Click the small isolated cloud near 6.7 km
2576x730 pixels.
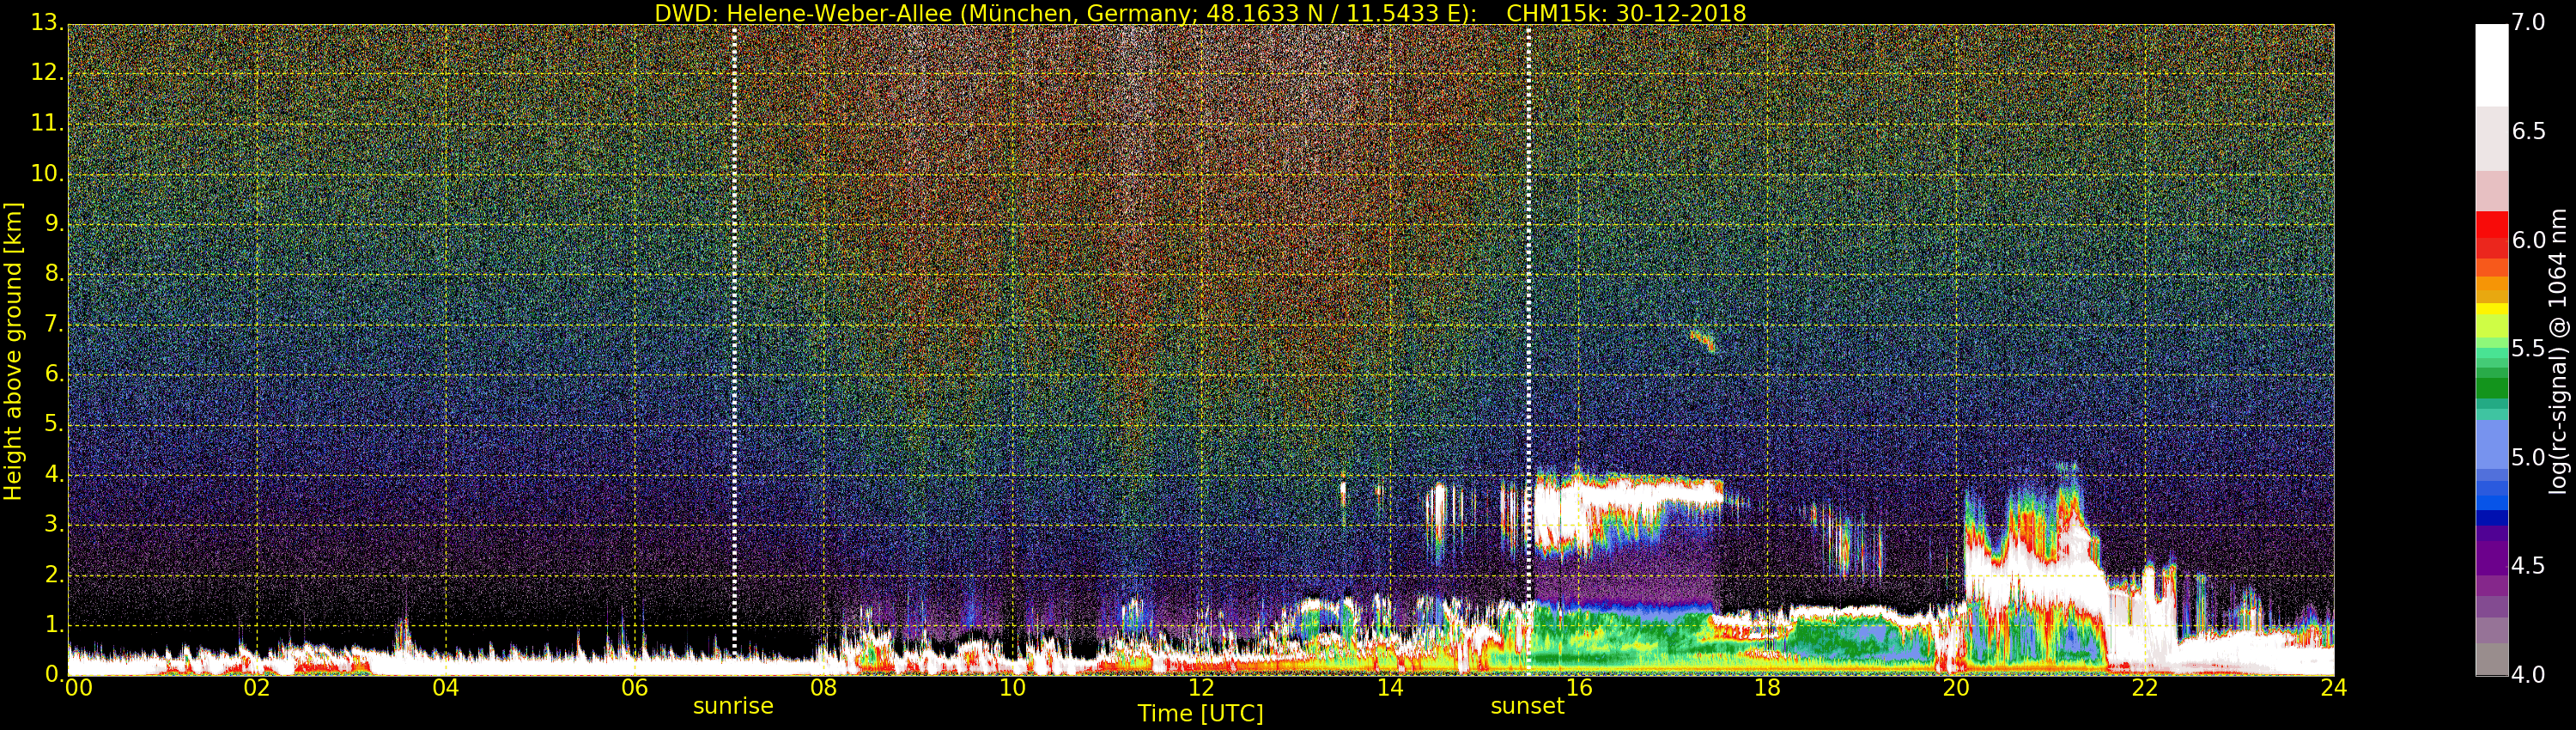point(1702,341)
